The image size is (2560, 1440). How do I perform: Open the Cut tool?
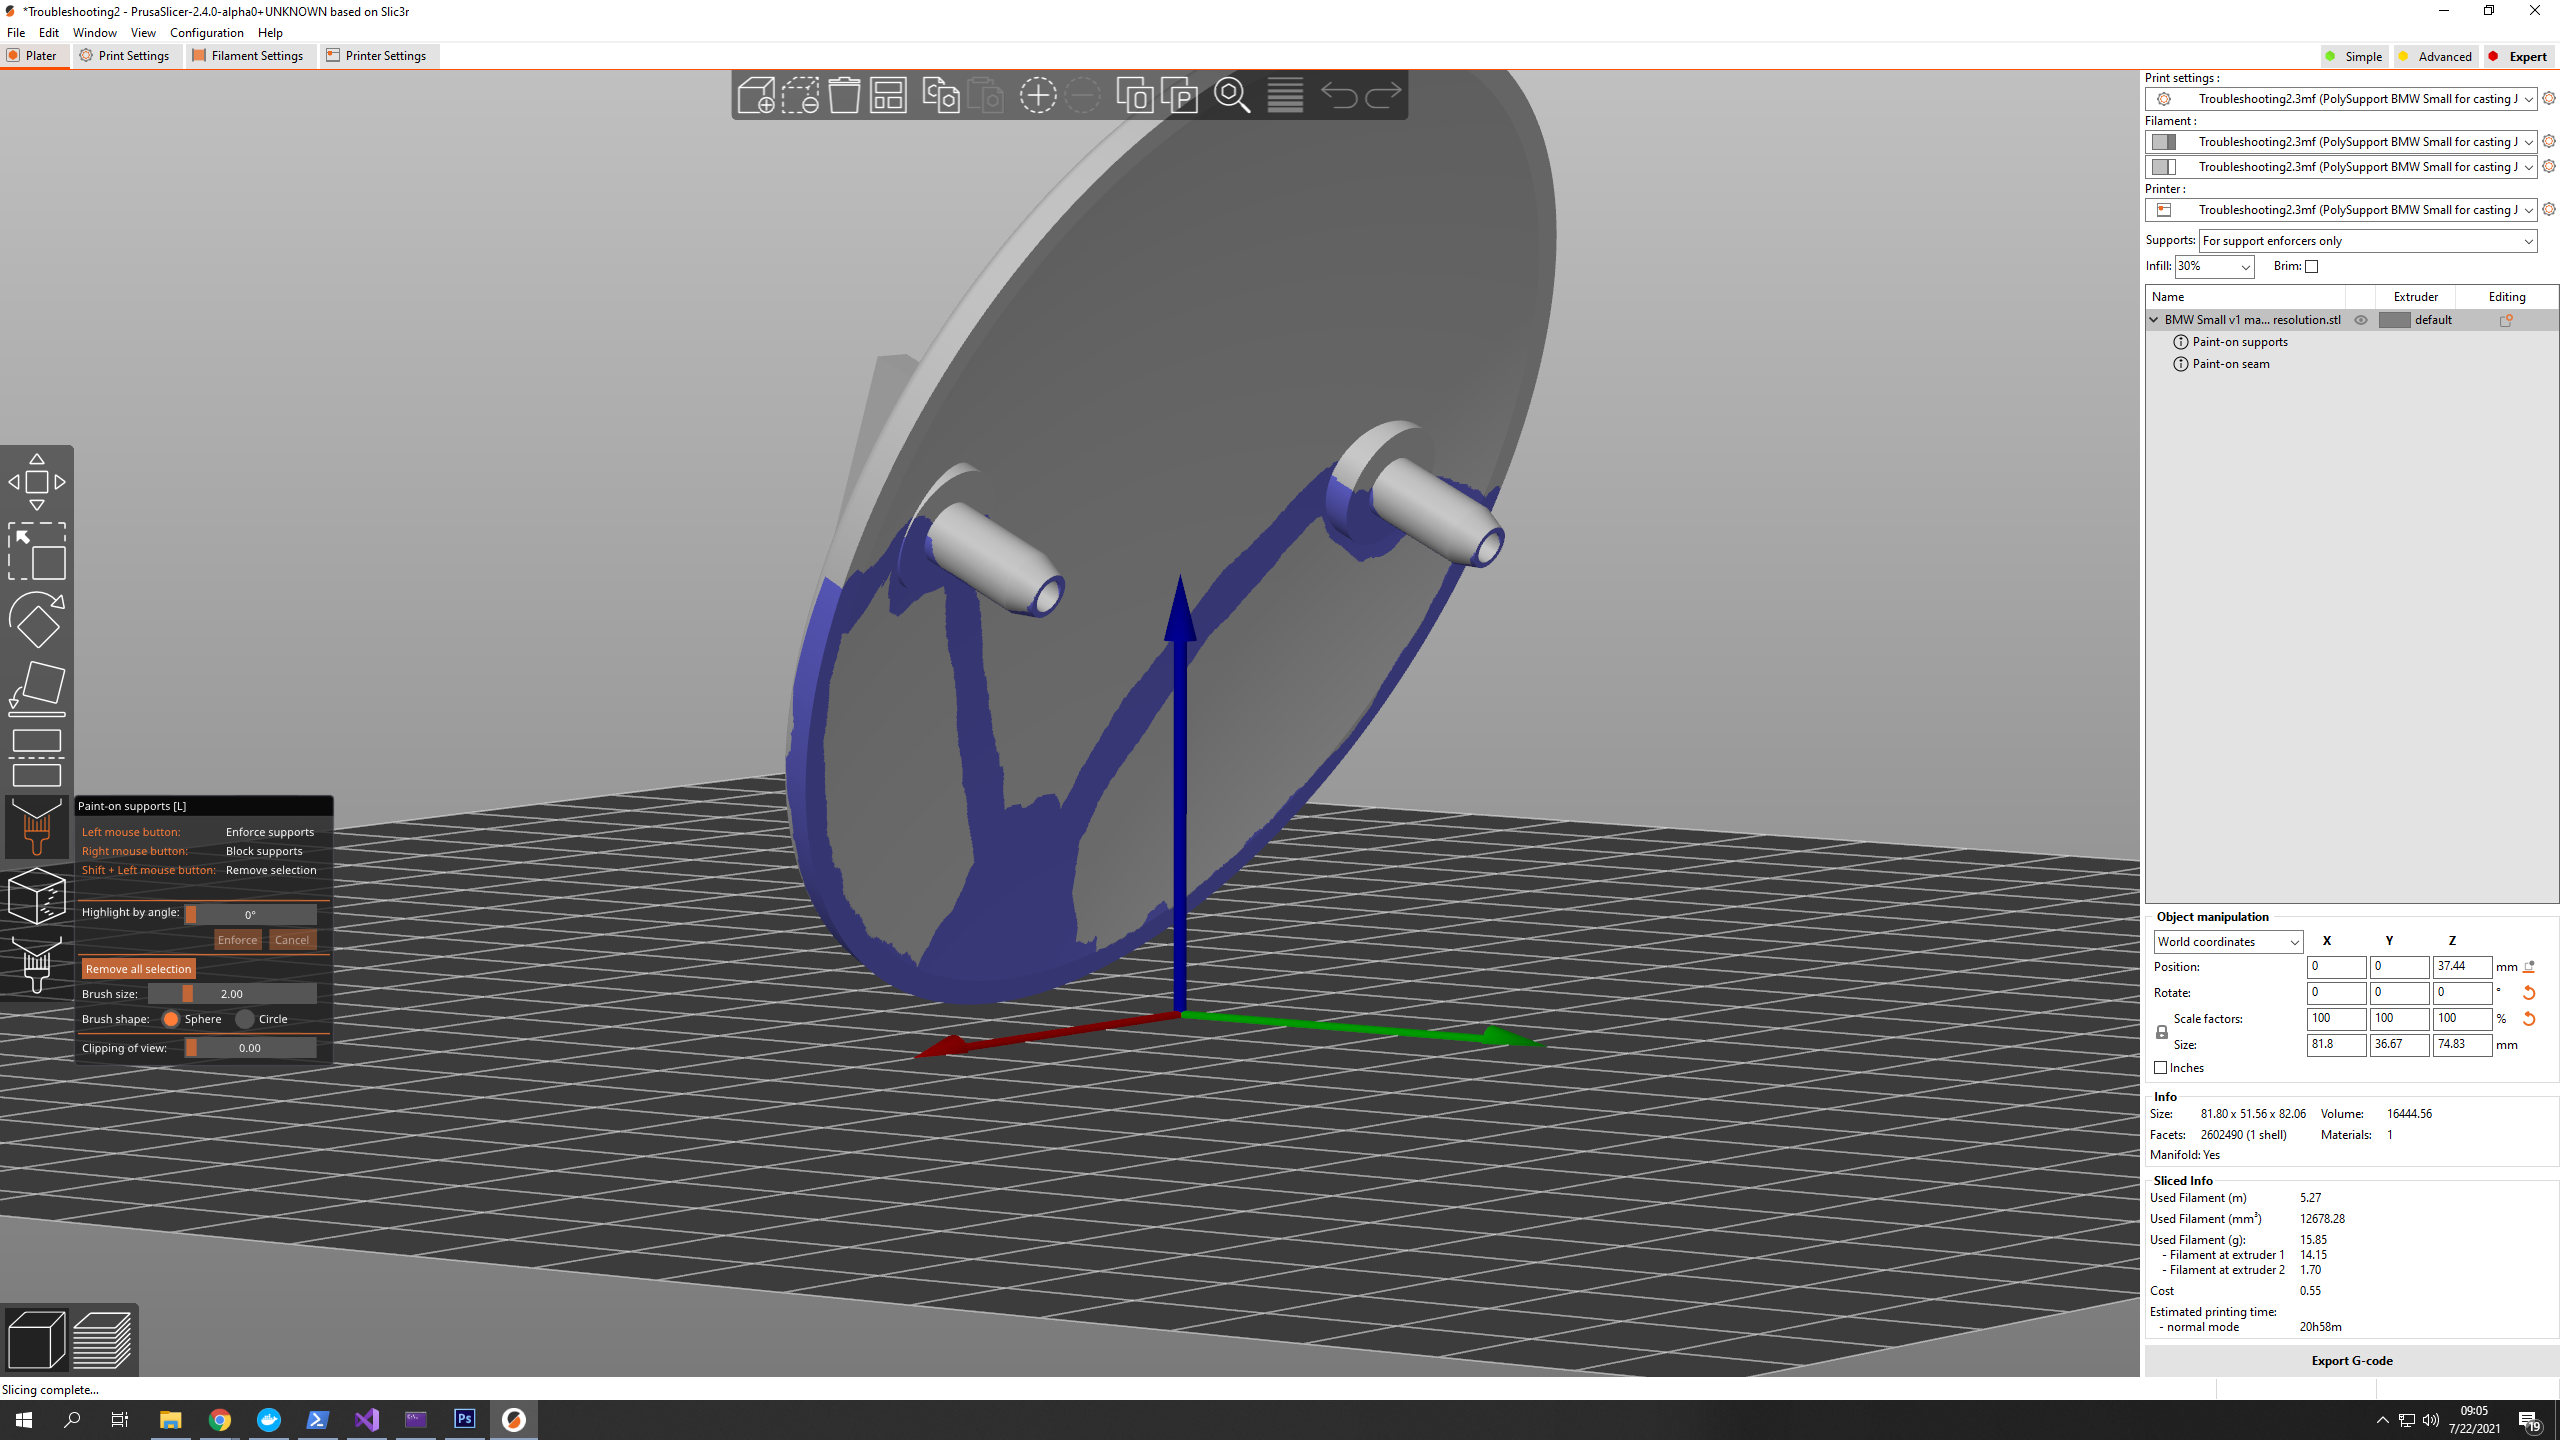(x=37, y=757)
